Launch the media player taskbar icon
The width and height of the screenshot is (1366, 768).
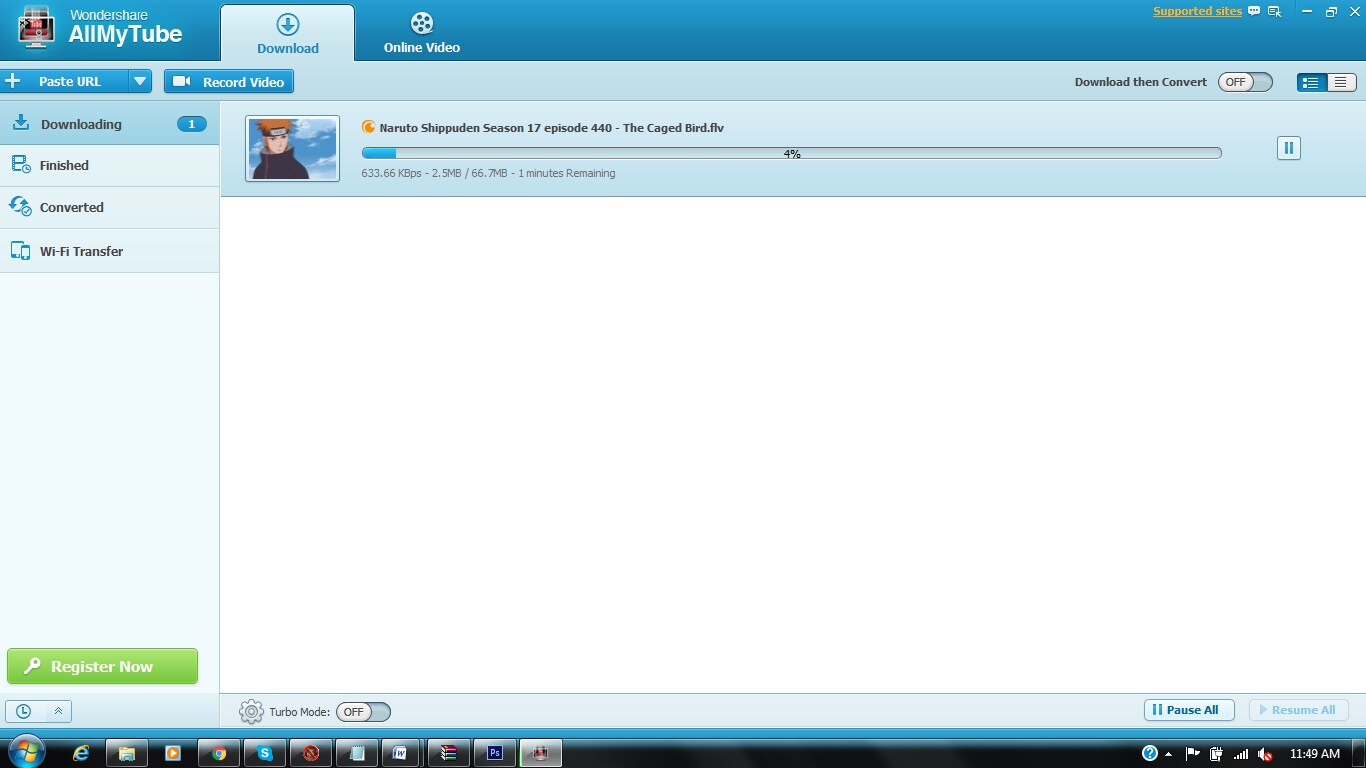(x=172, y=753)
